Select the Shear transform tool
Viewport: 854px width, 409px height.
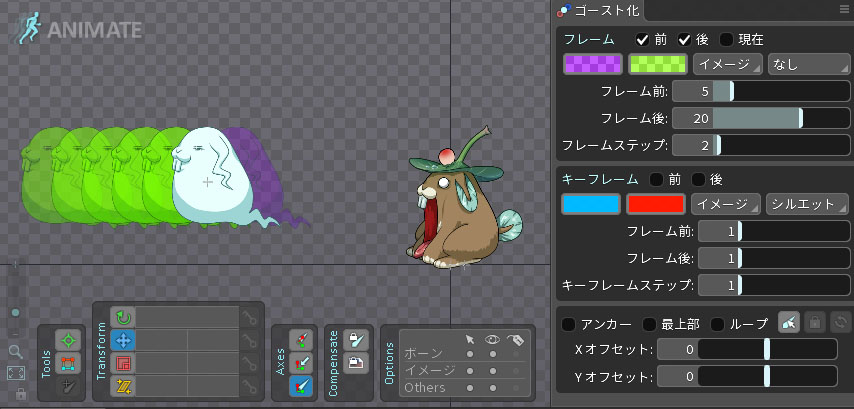coord(123,386)
